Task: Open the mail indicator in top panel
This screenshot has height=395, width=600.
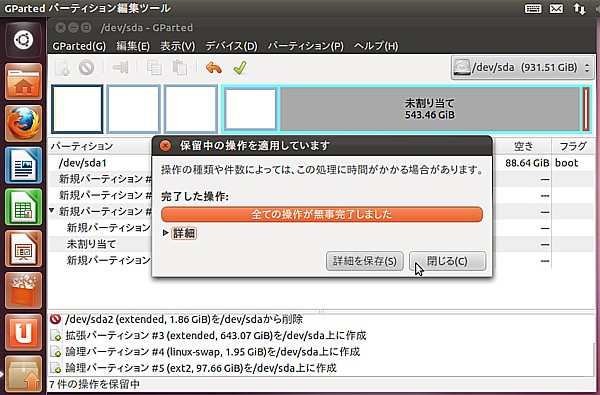Action: pyautogui.click(x=556, y=8)
